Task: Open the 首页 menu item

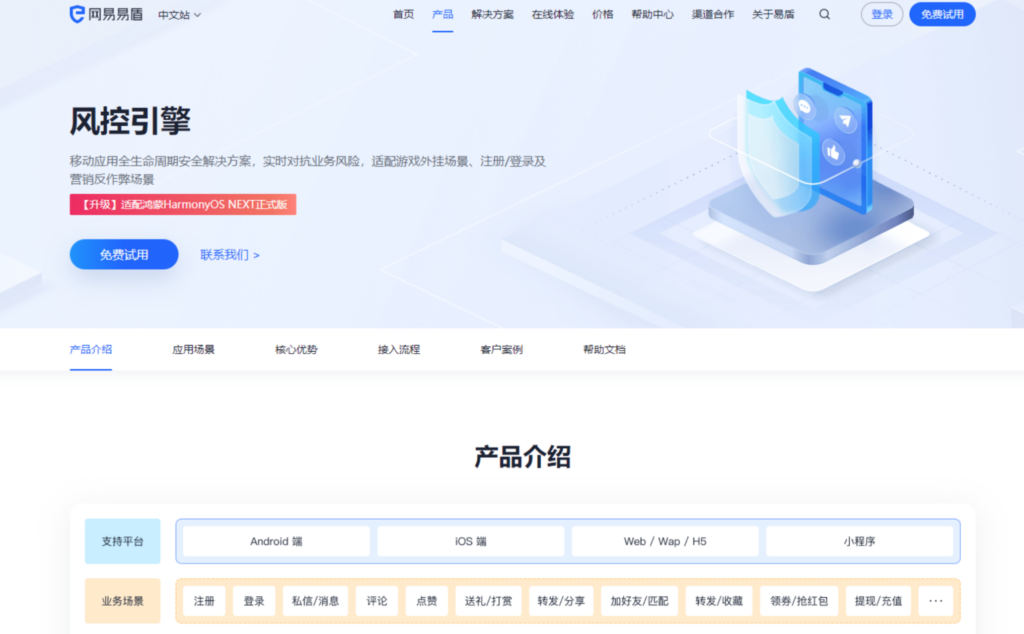Action: click(403, 14)
